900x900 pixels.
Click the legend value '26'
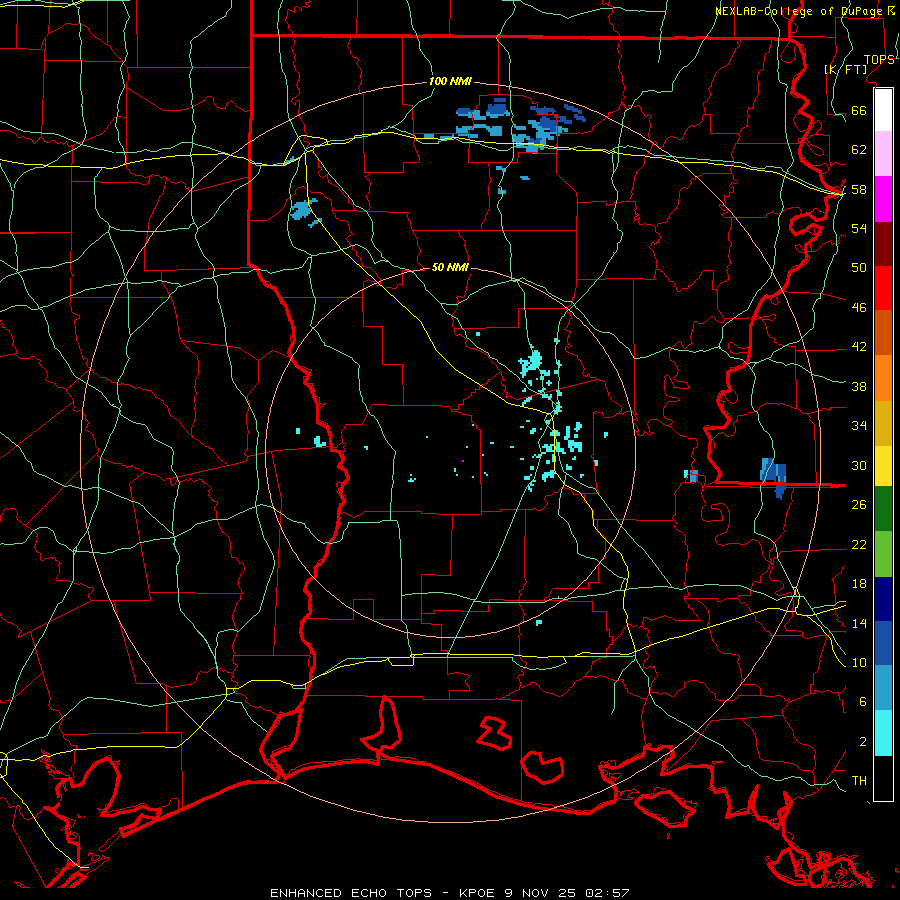click(x=859, y=505)
